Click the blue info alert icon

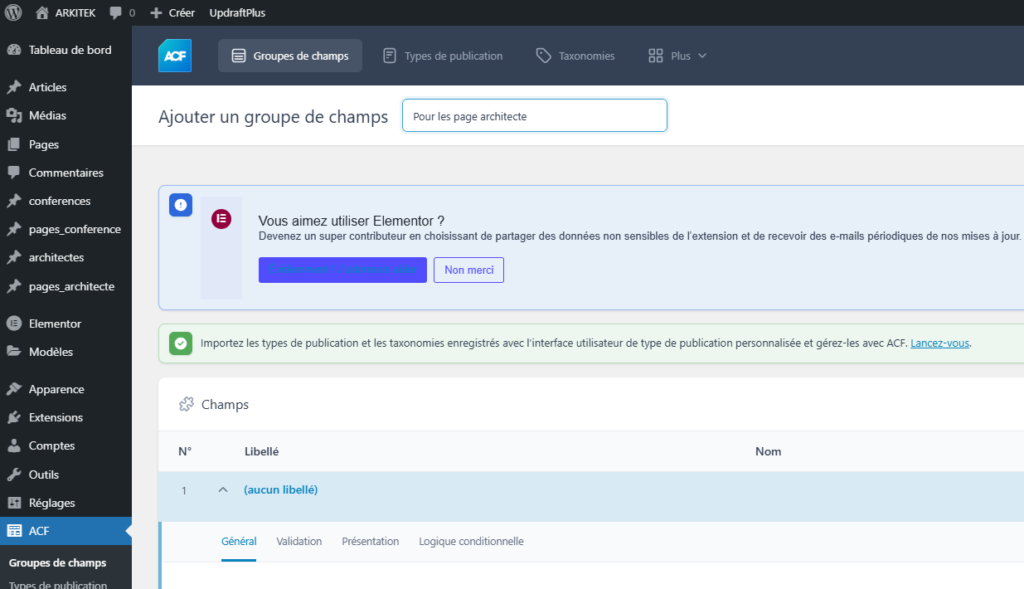tap(180, 204)
